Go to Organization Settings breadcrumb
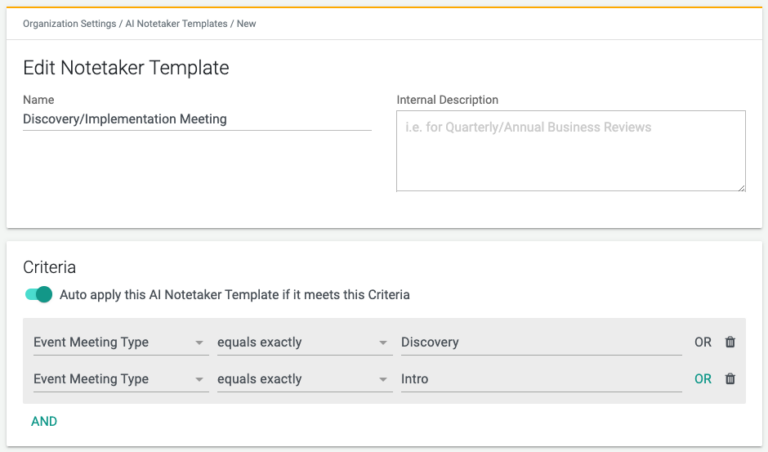Image resolution: width=768 pixels, height=452 pixels. pos(69,24)
